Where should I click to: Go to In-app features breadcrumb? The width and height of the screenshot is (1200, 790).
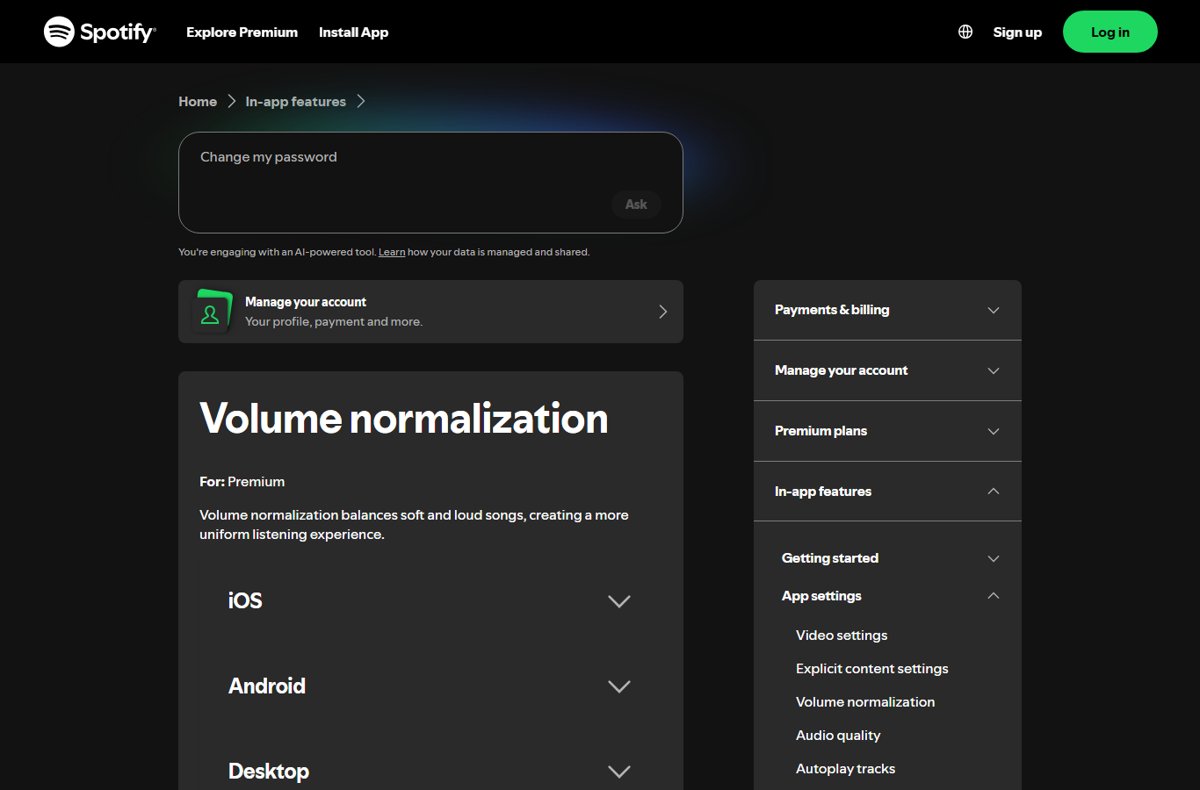(x=295, y=101)
